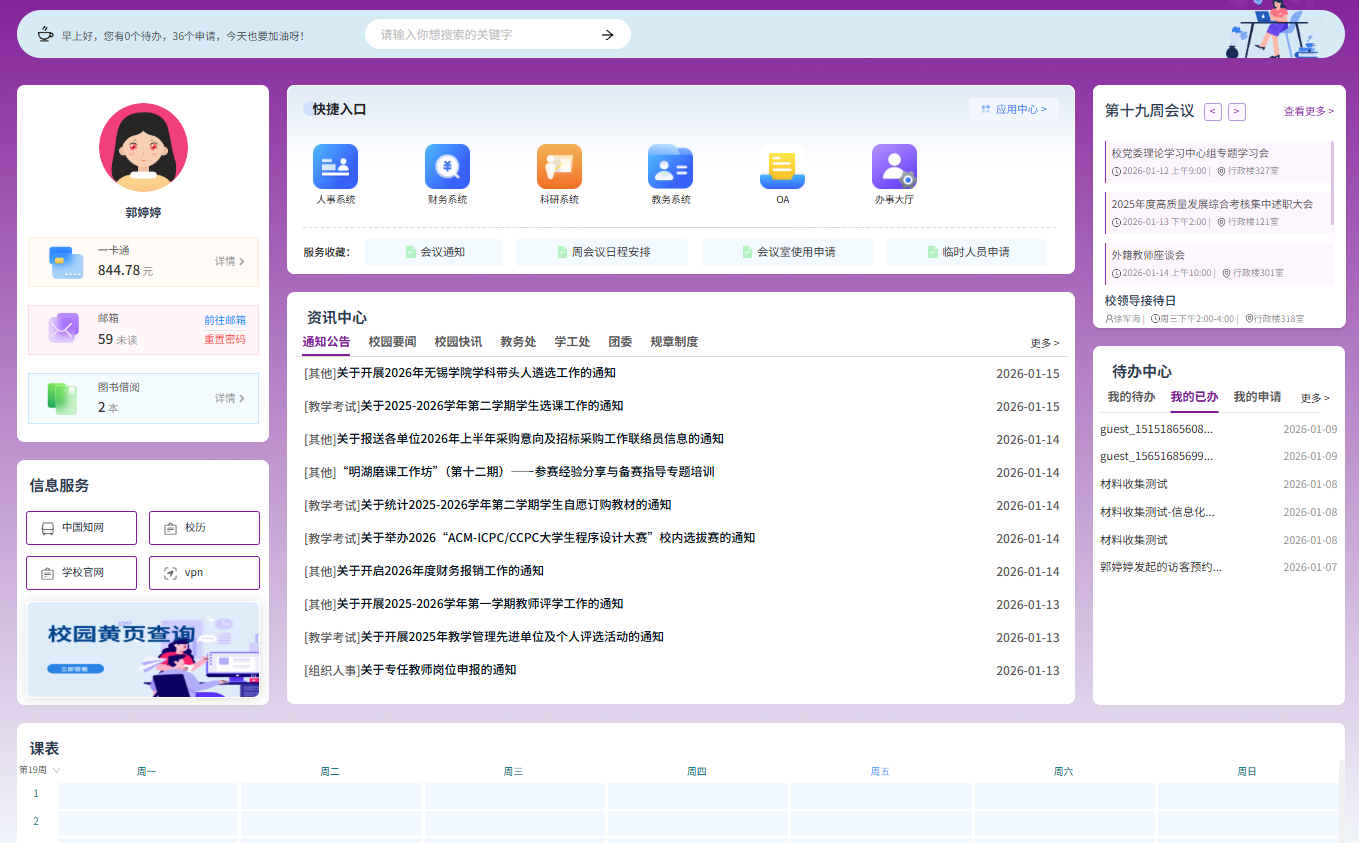Click the search keyword input field
1359x843 pixels.
[480, 35]
